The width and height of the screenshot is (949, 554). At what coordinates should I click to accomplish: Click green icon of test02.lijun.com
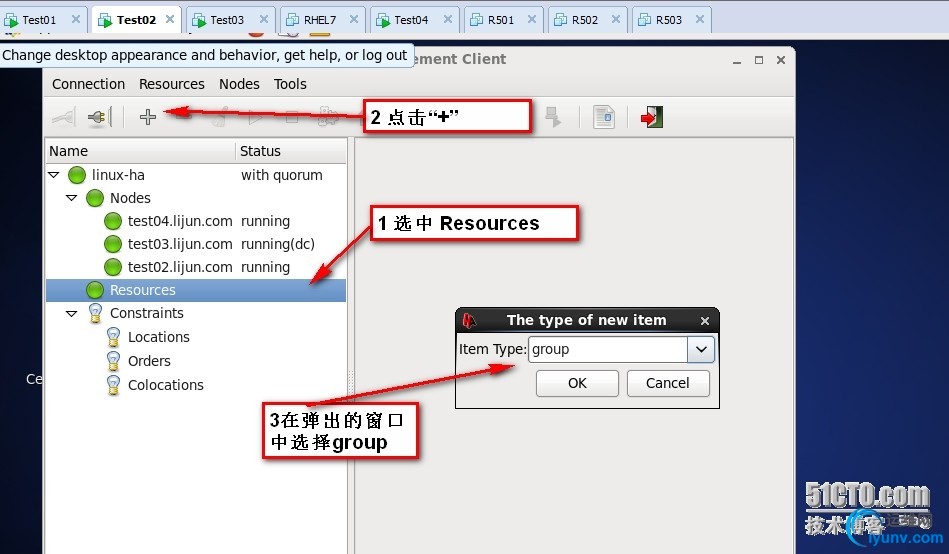113,267
